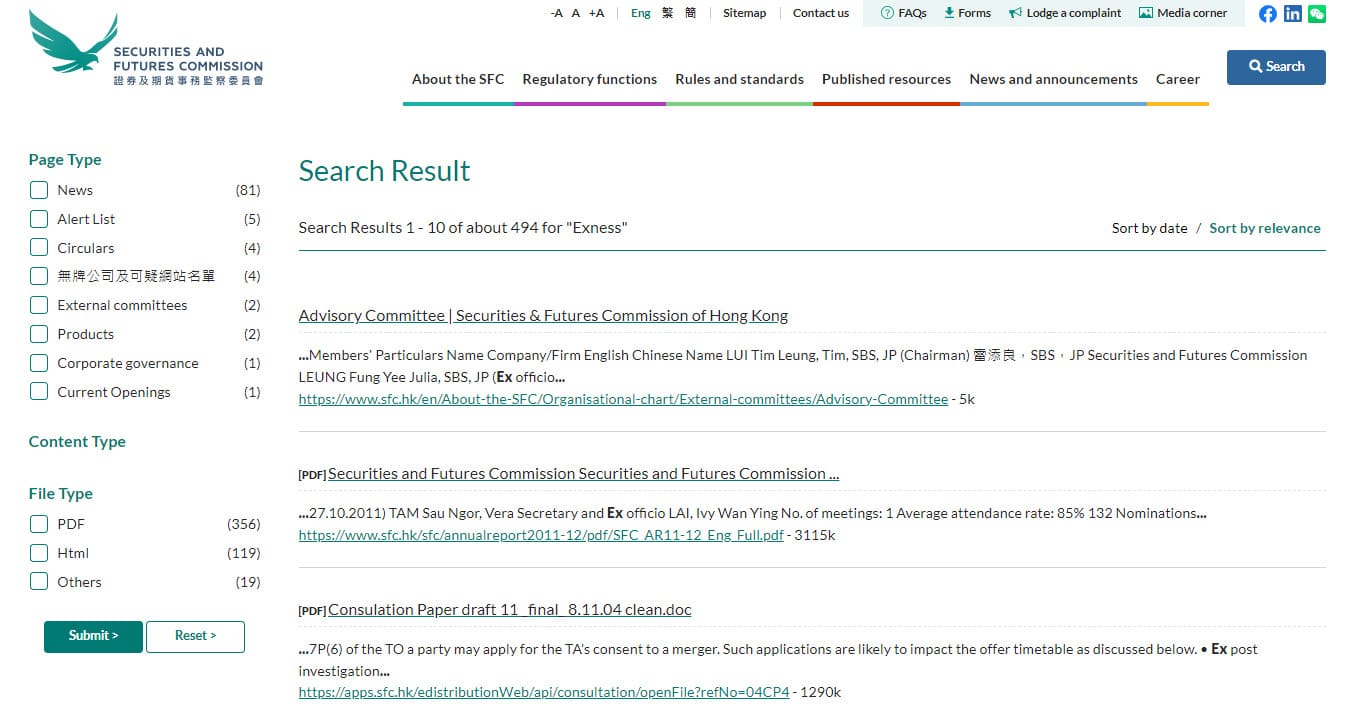1358x710 pixels.
Task: Check the PDF file type checkbox
Action: click(39, 524)
